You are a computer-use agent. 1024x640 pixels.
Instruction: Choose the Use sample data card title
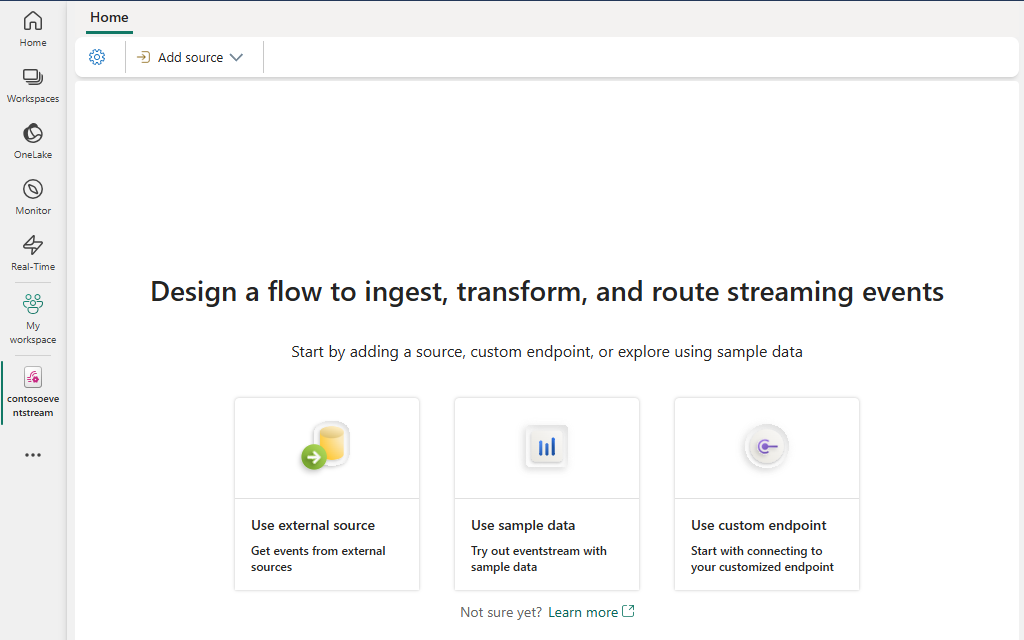(x=523, y=525)
